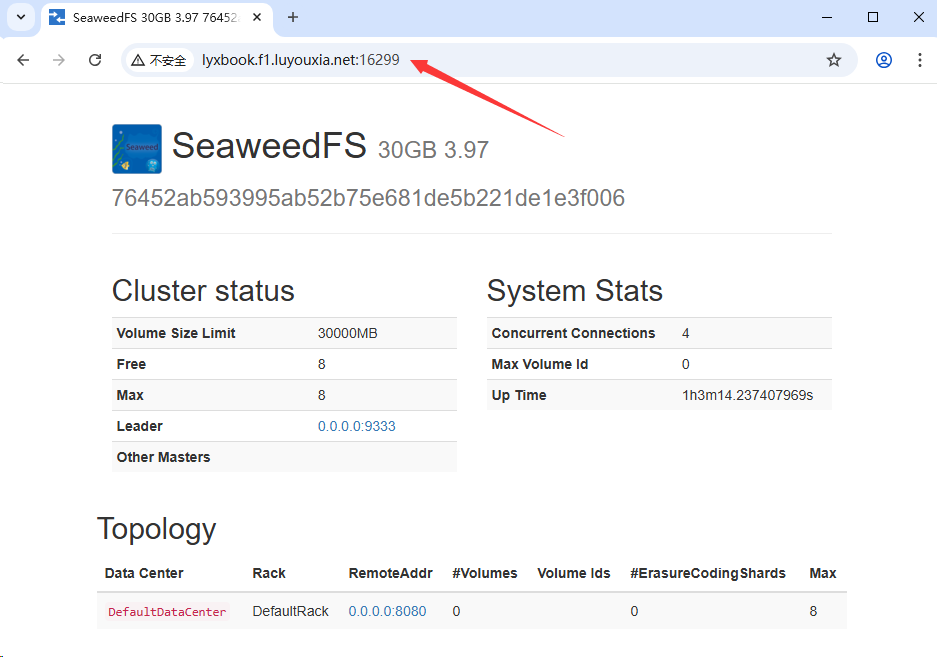The width and height of the screenshot is (937, 657).
Task: Open the tab search dropdown chevron
Action: [22, 17]
